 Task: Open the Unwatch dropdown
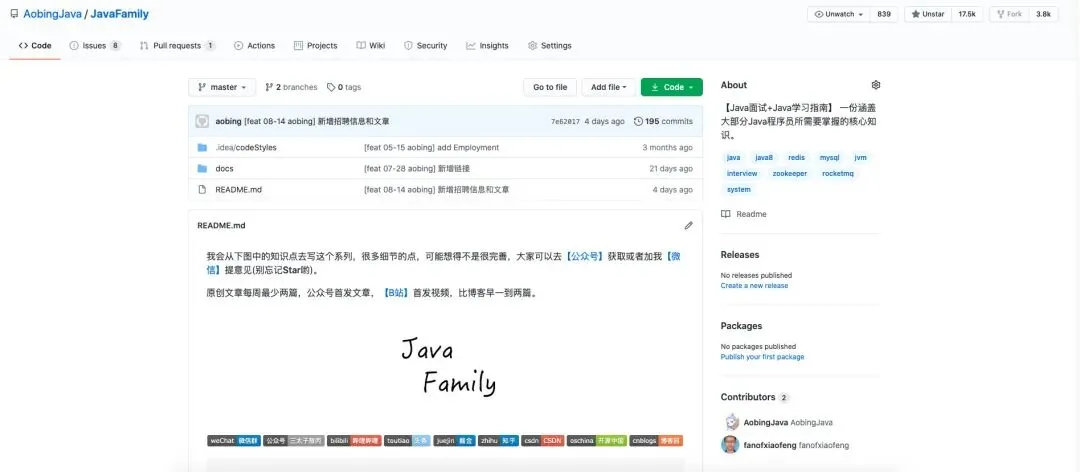pyautogui.click(x=838, y=14)
